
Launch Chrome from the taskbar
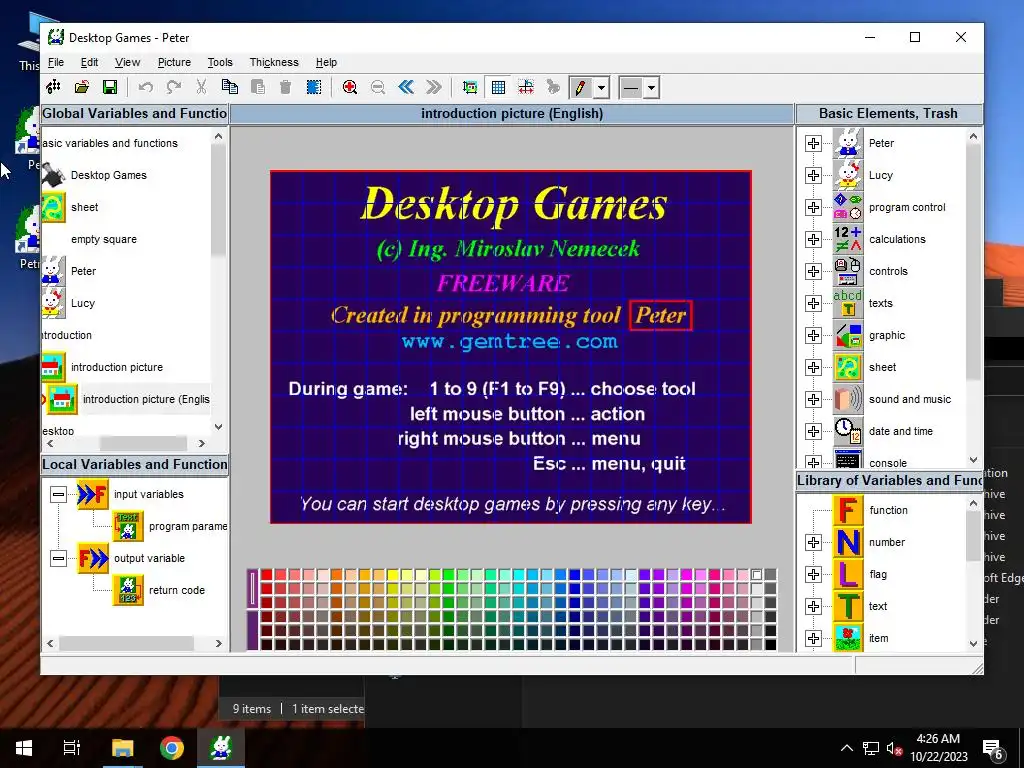[x=172, y=748]
